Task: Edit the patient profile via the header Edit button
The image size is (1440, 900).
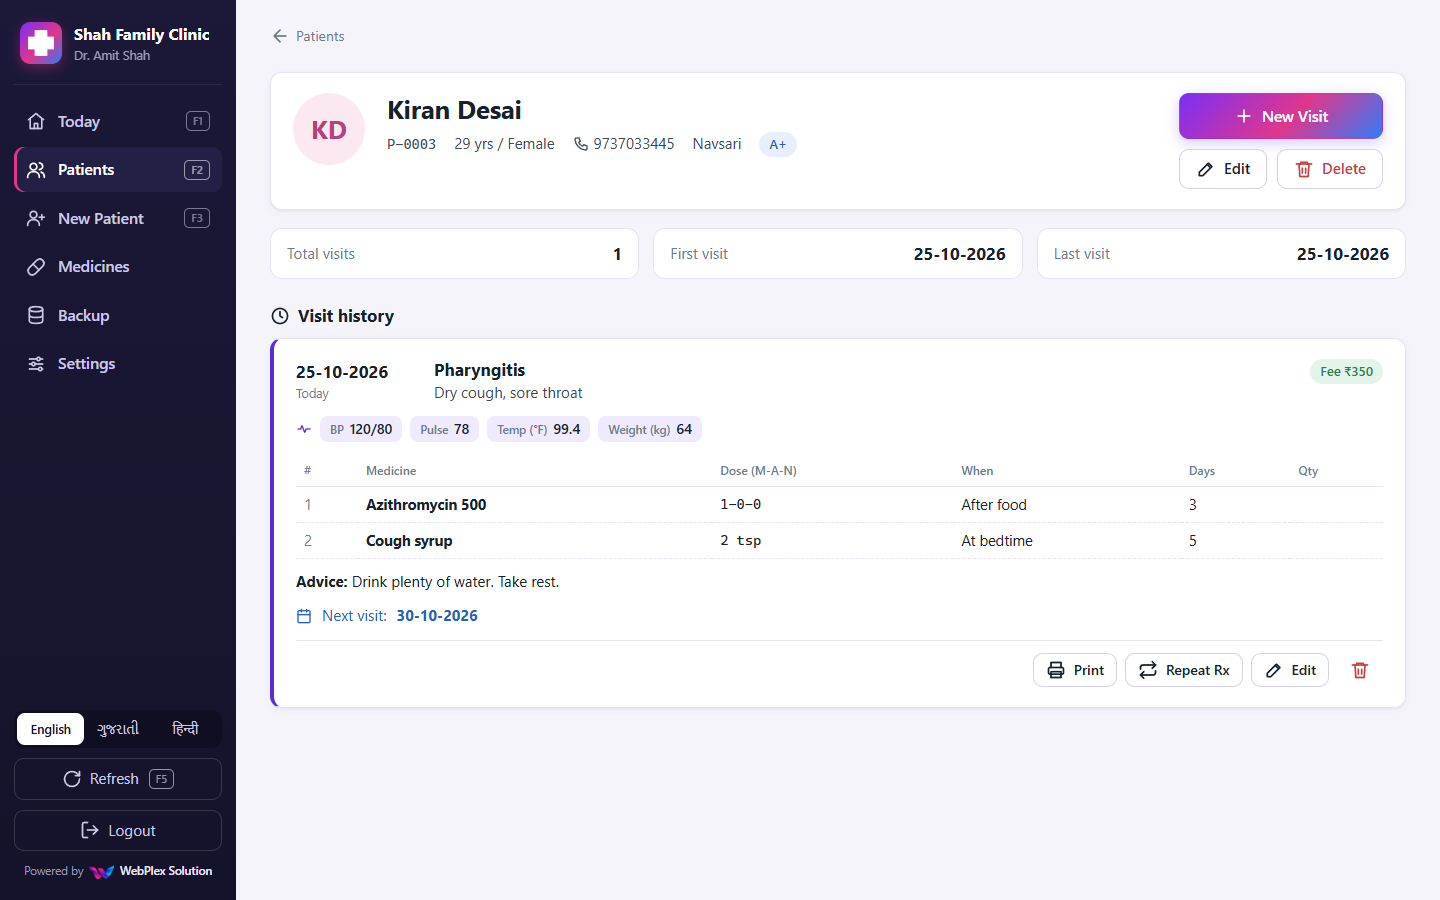Action: [1223, 169]
